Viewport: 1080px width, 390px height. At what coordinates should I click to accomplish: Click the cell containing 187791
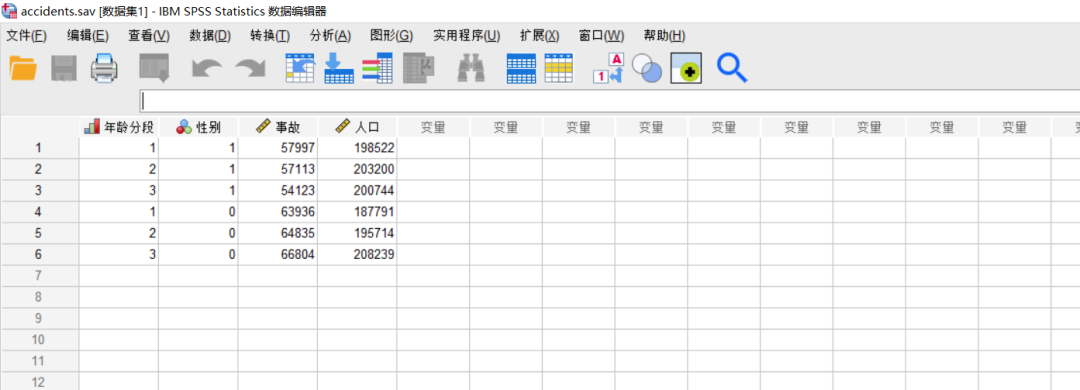click(x=357, y=212)
